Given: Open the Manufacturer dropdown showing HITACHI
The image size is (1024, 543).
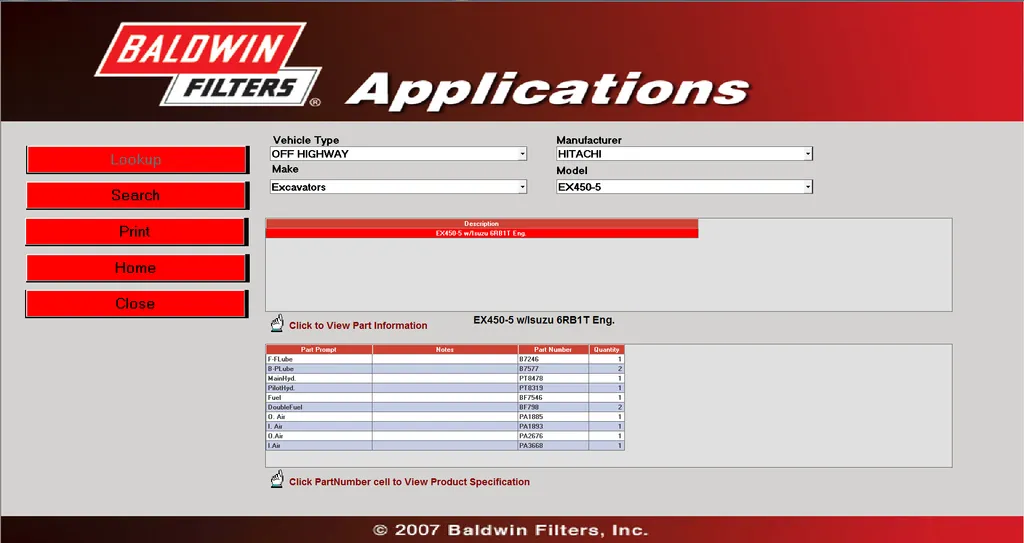Looking at the screenshot, I should click(808, 154).
